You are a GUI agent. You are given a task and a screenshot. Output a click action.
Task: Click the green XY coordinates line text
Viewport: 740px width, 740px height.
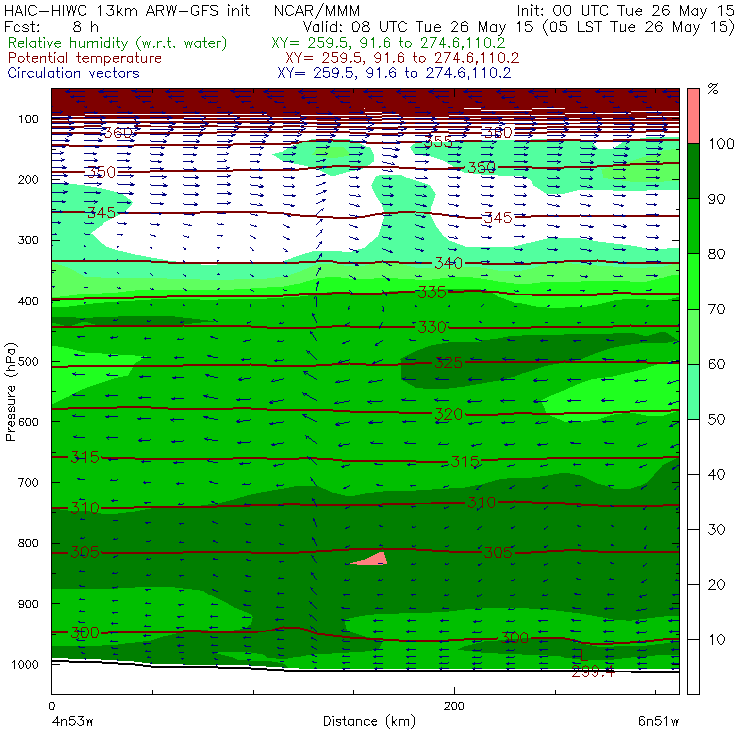(x=388, y=43)
